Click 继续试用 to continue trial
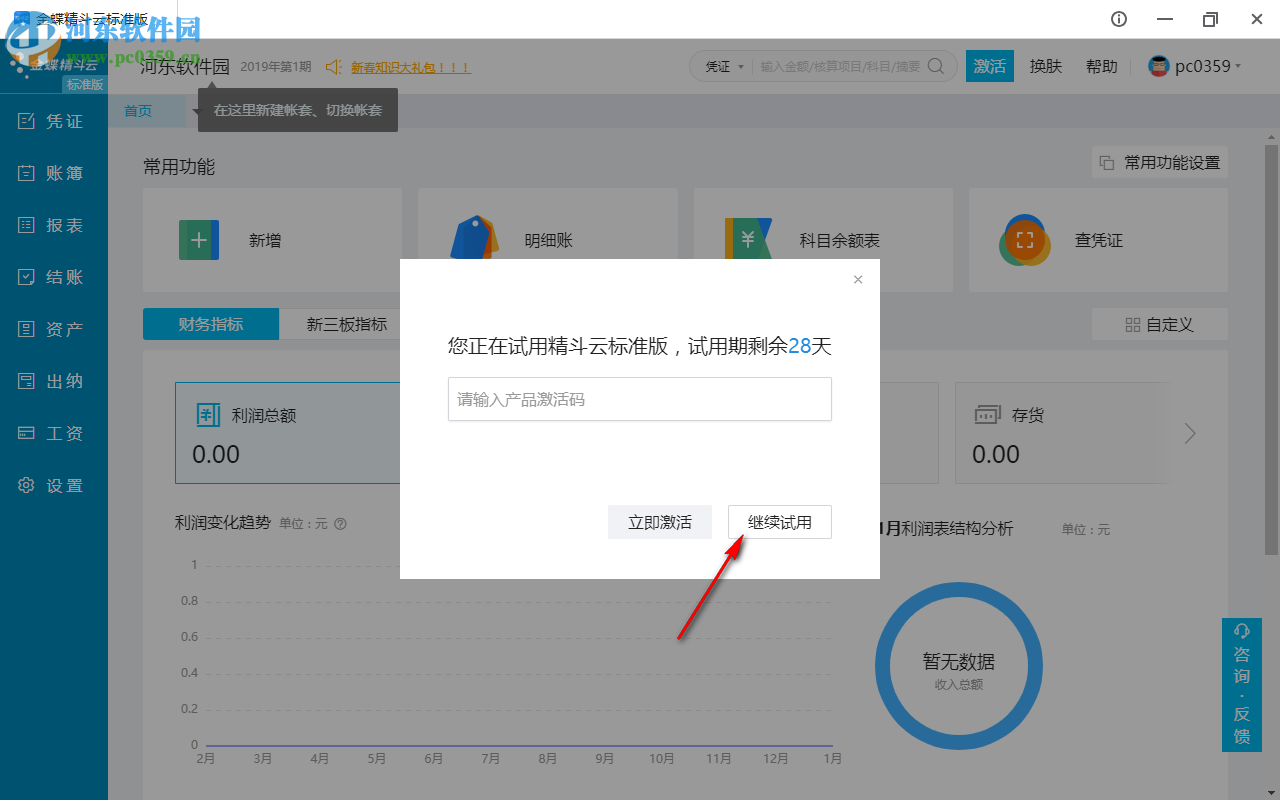 779,521
